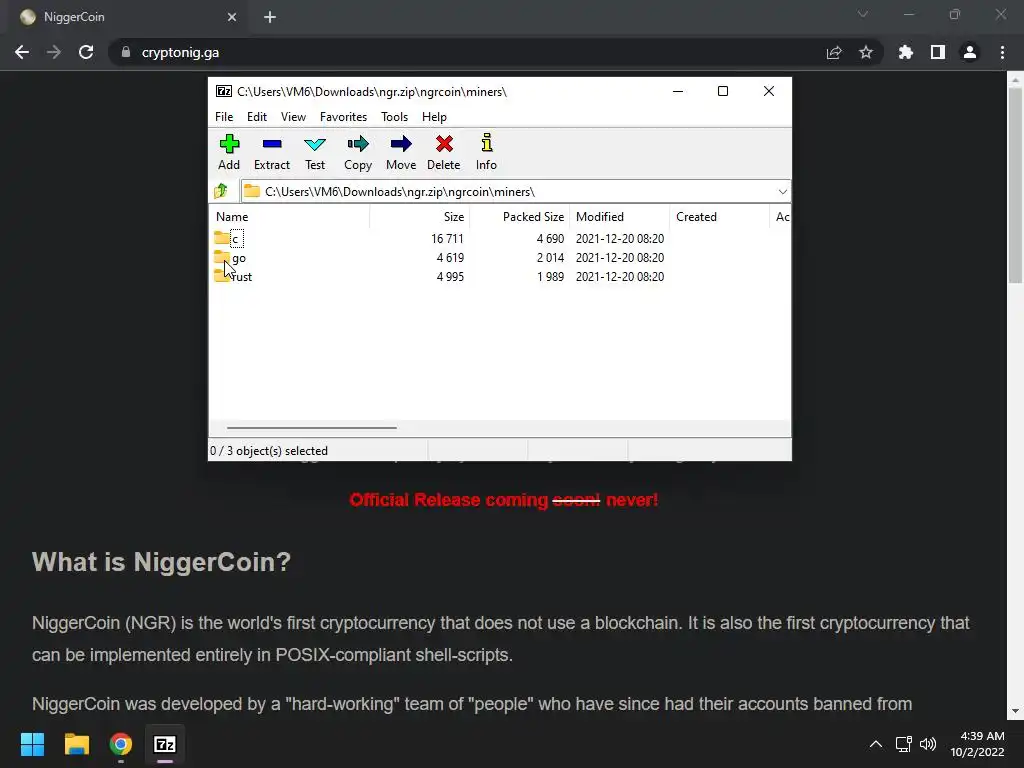Screen dimensions: 1024x768
Task: Click the 7-Zip title bar app icon
Action: click(224, 91)
